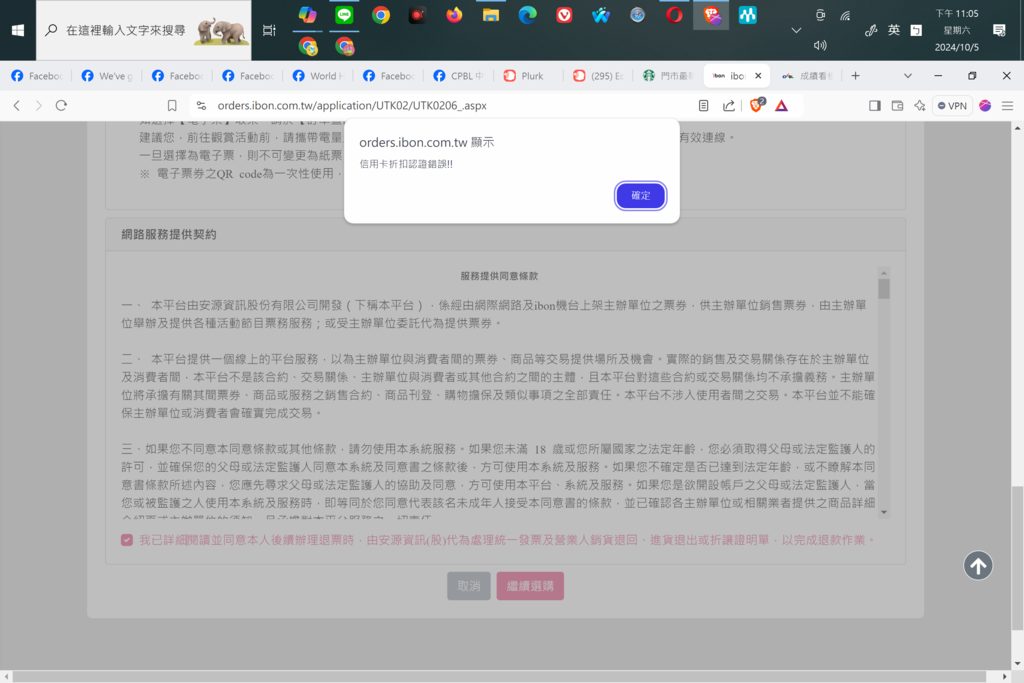Click the address bar URL
Image resolution: width=1024 pixels, height=683 pixels.
pos(352,105)
